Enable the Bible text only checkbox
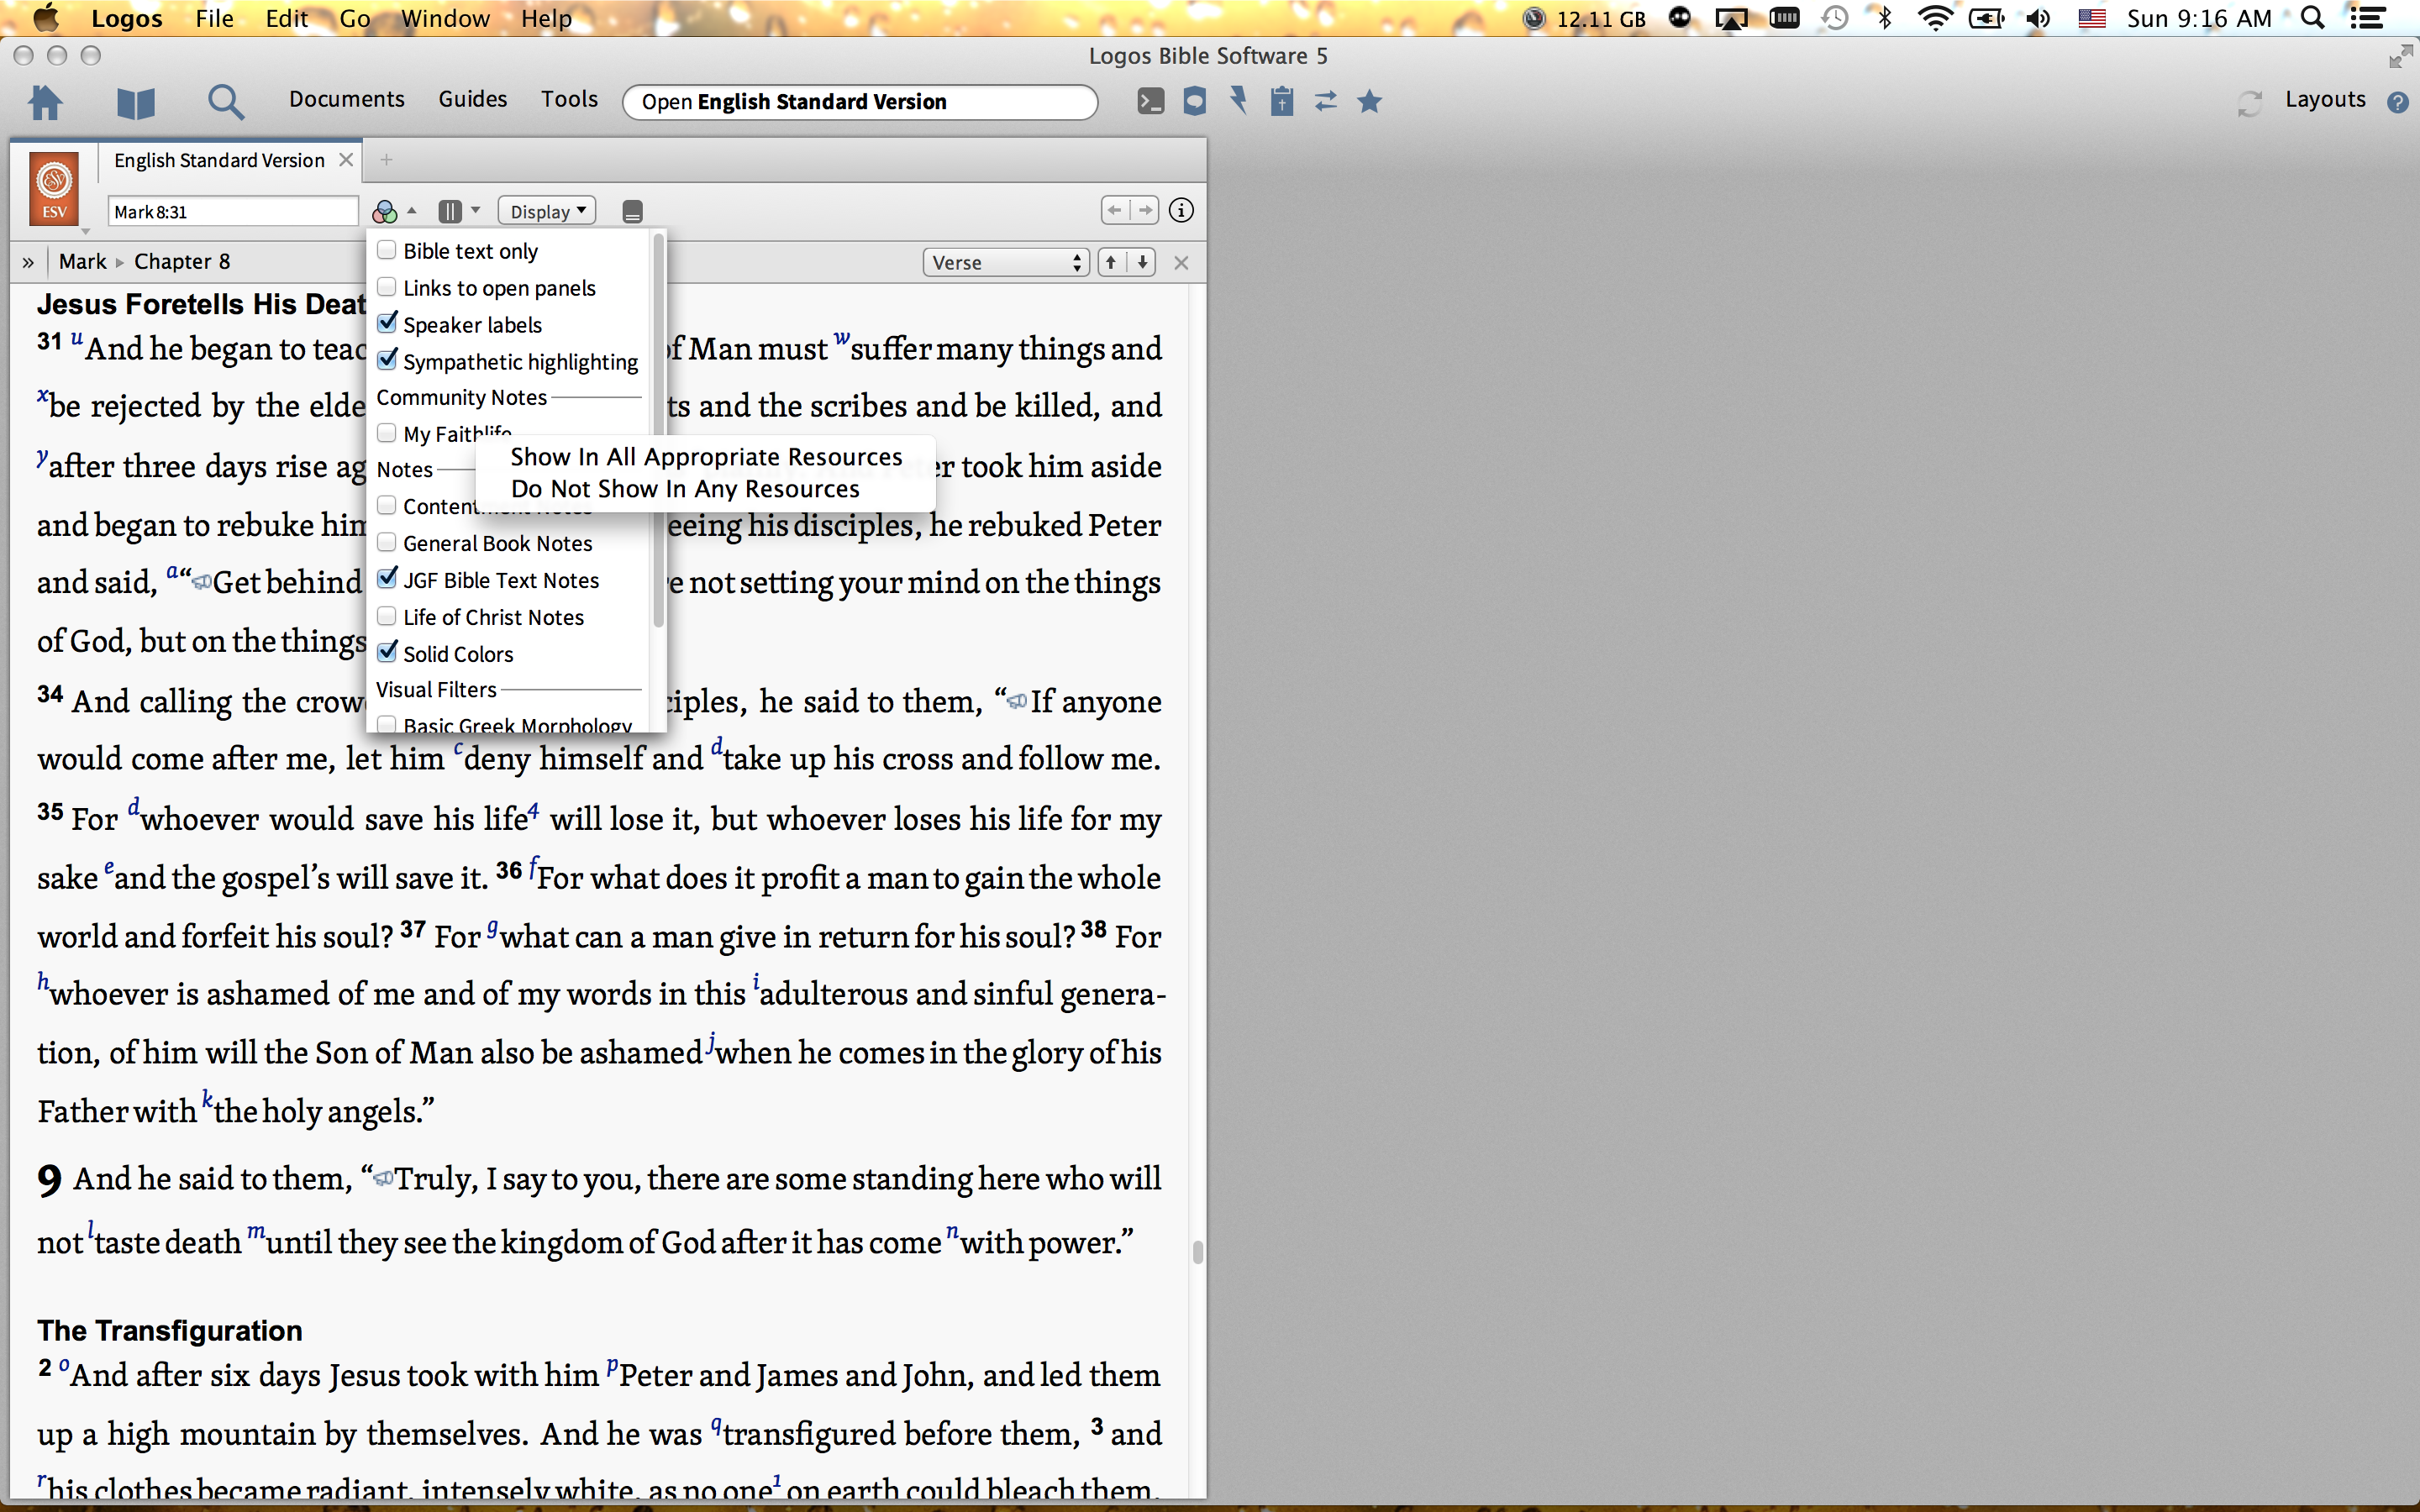 click(387, 250)
